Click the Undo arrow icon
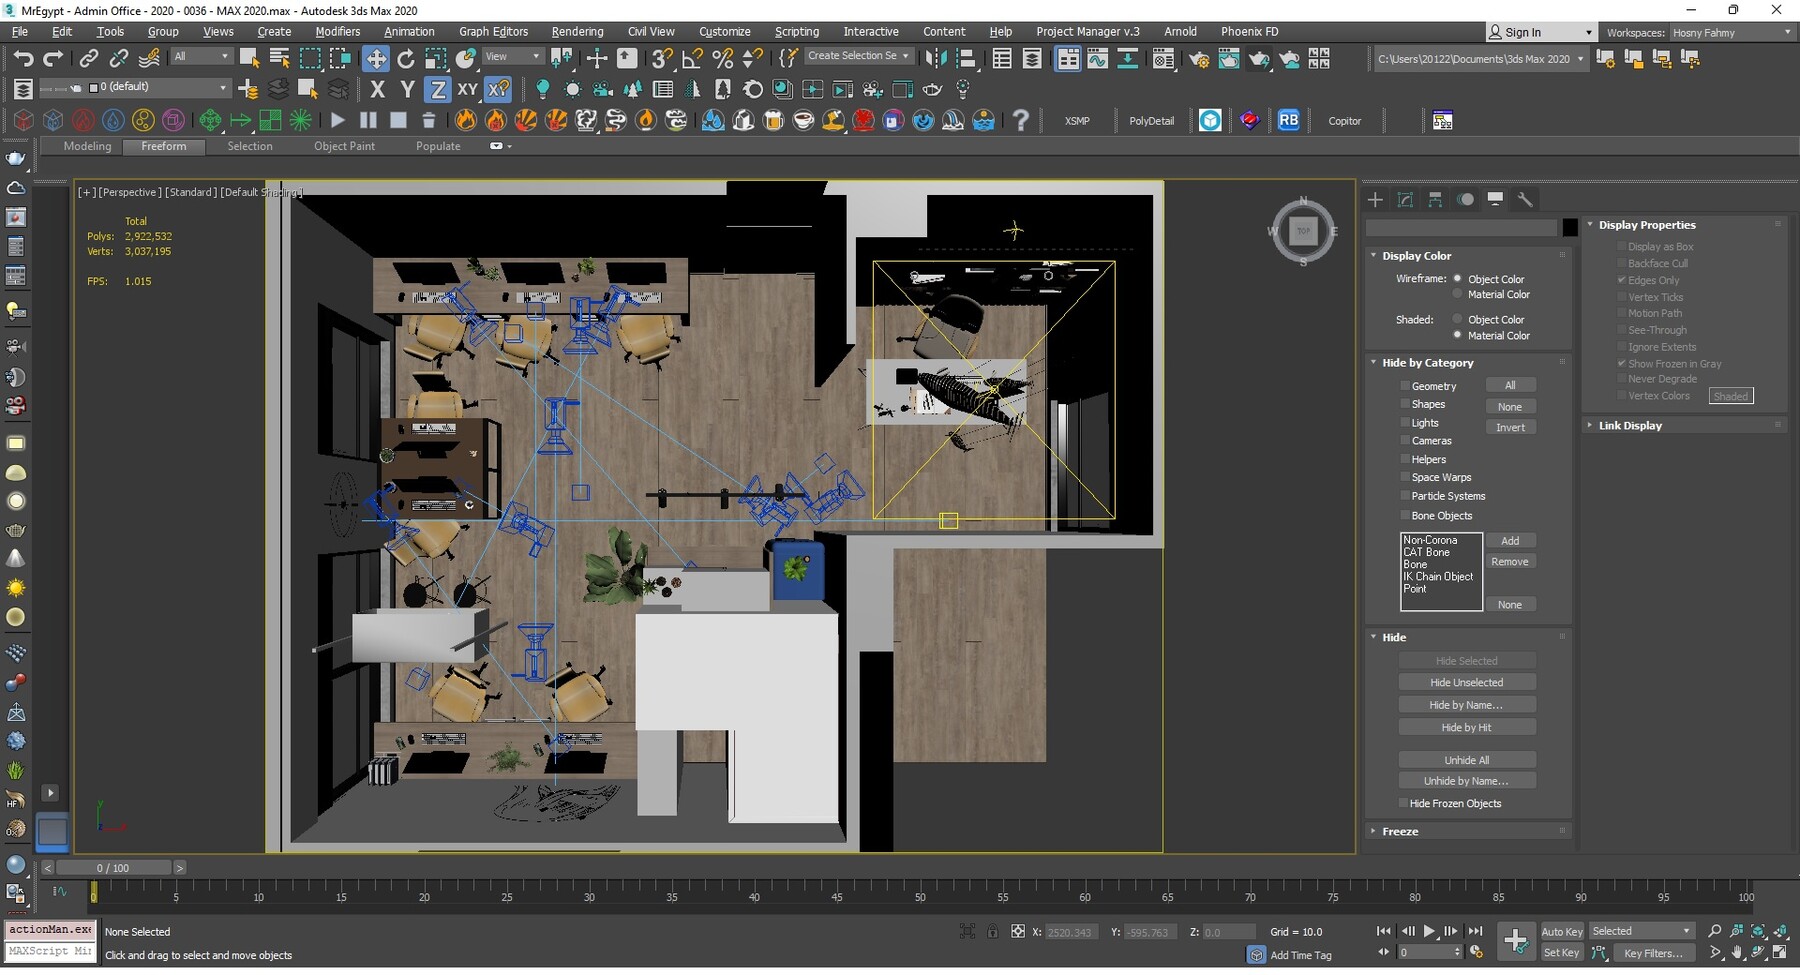This screenshot has height=975, width=1800. click(x=22, y=58)
